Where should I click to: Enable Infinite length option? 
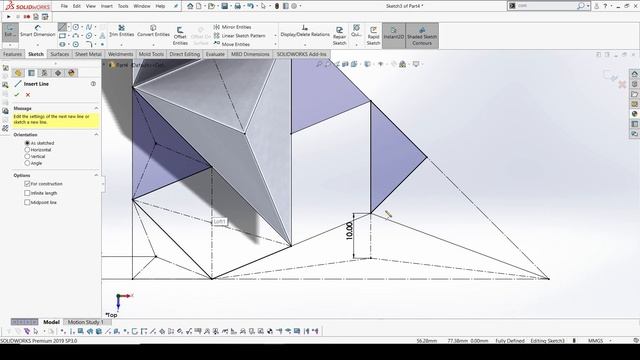click(27, 193)
